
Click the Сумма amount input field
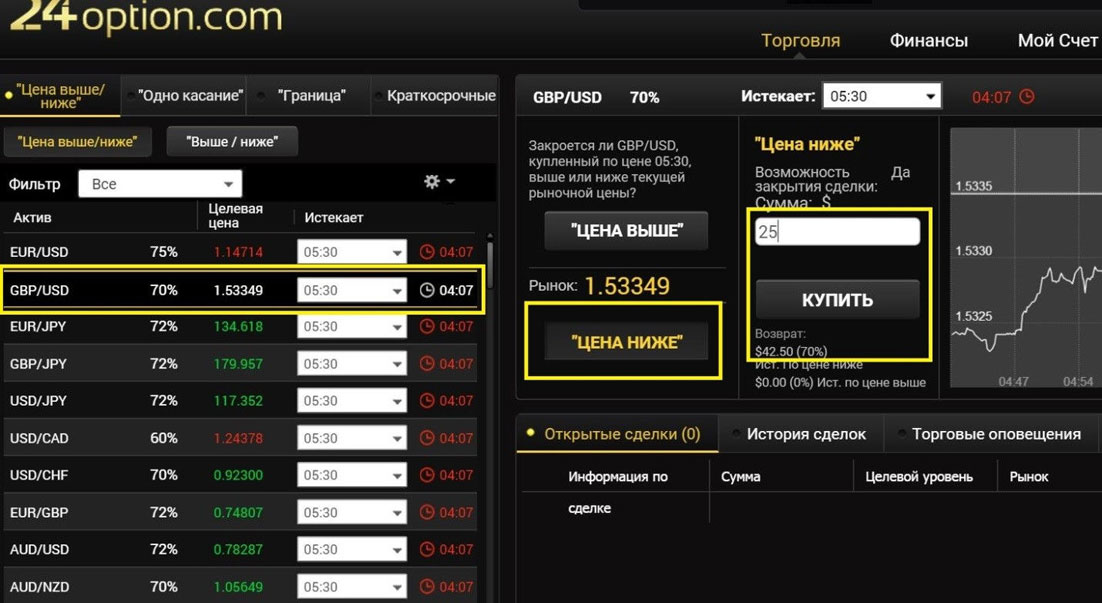837,232
